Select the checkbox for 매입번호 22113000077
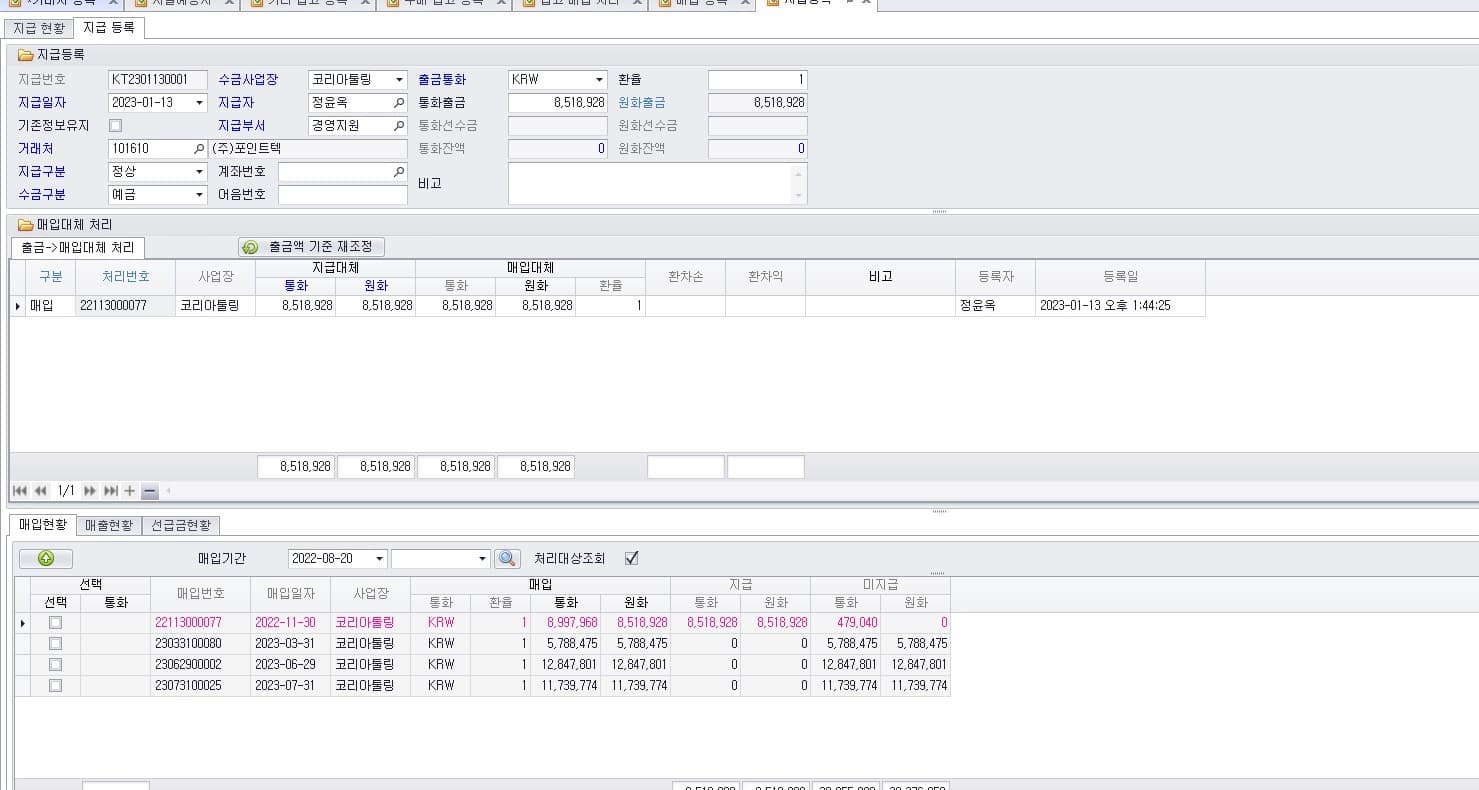 (55, 622)
